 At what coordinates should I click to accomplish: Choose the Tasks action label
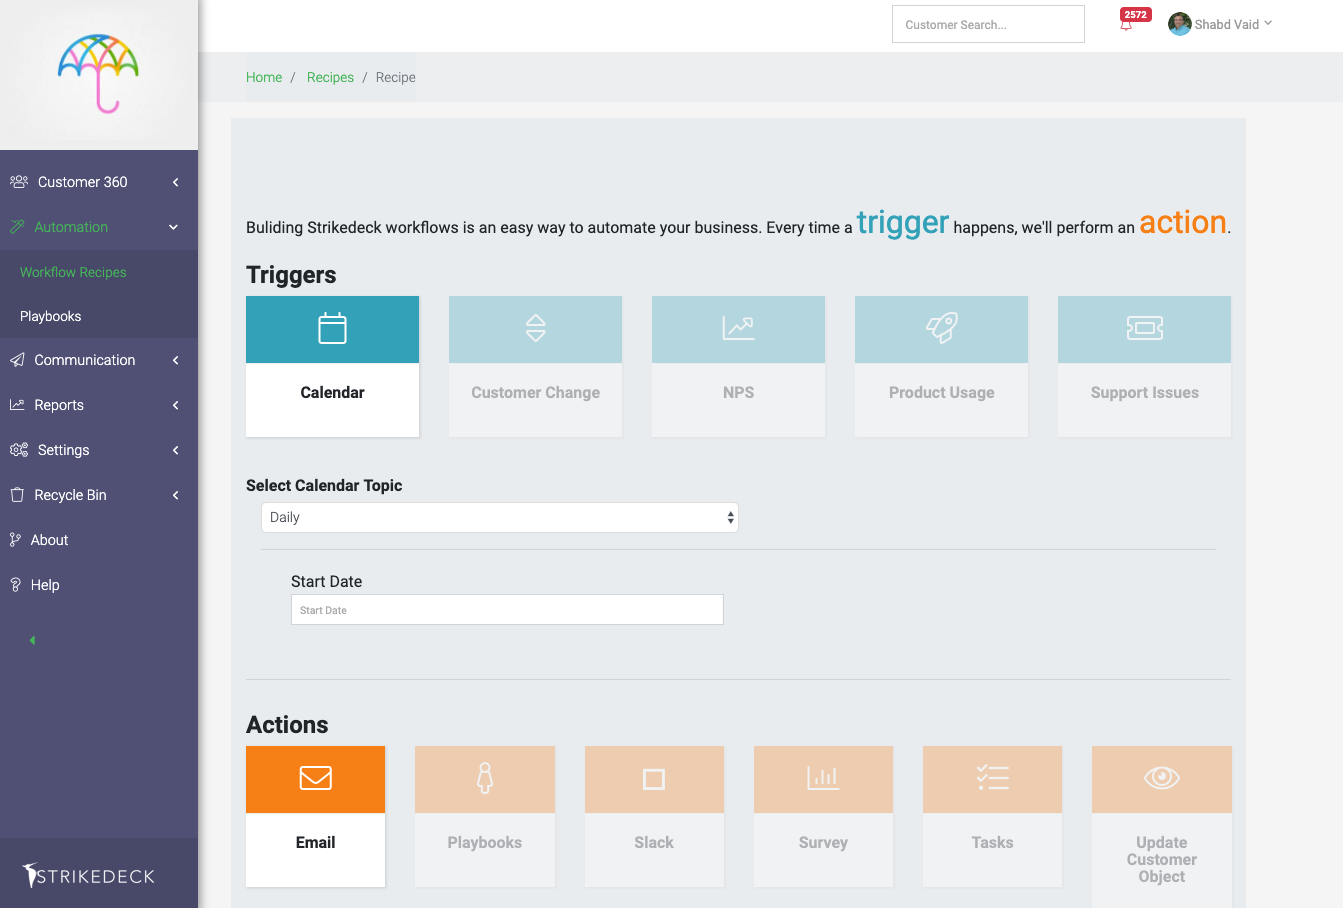(993, 842)
